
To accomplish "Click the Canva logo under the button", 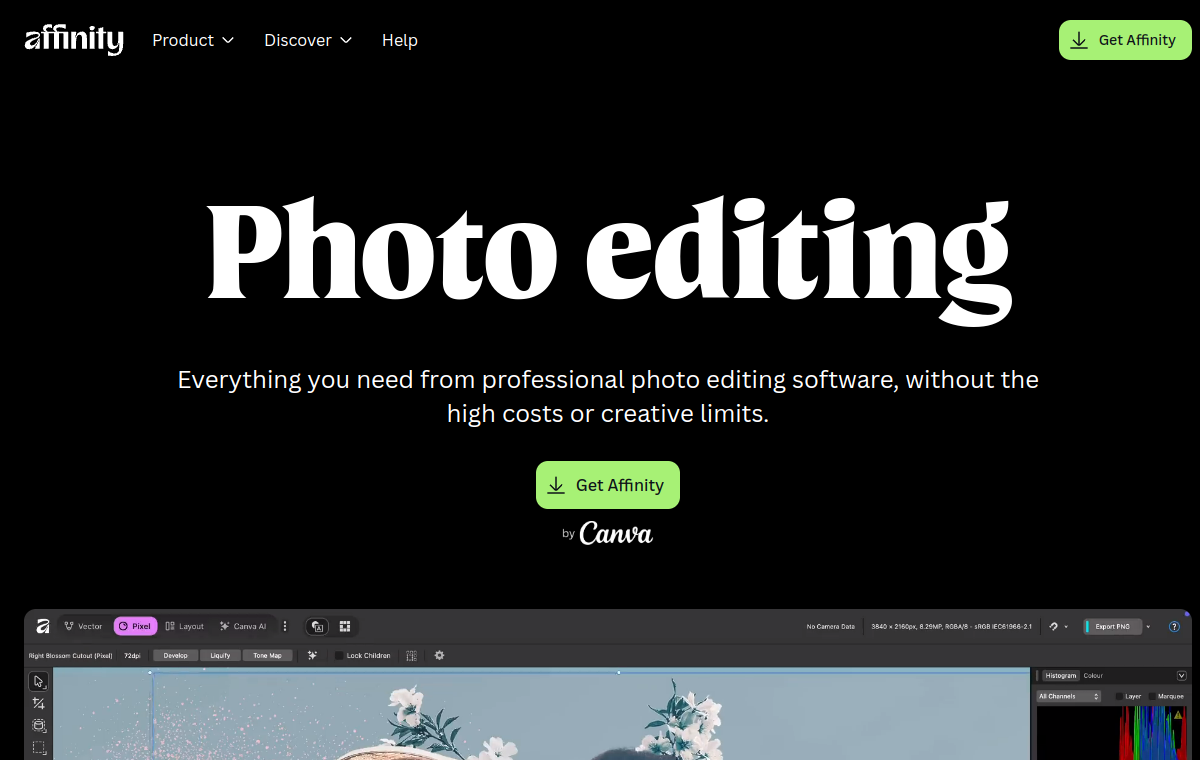I will pyautogui.click(x=616, y=533).
